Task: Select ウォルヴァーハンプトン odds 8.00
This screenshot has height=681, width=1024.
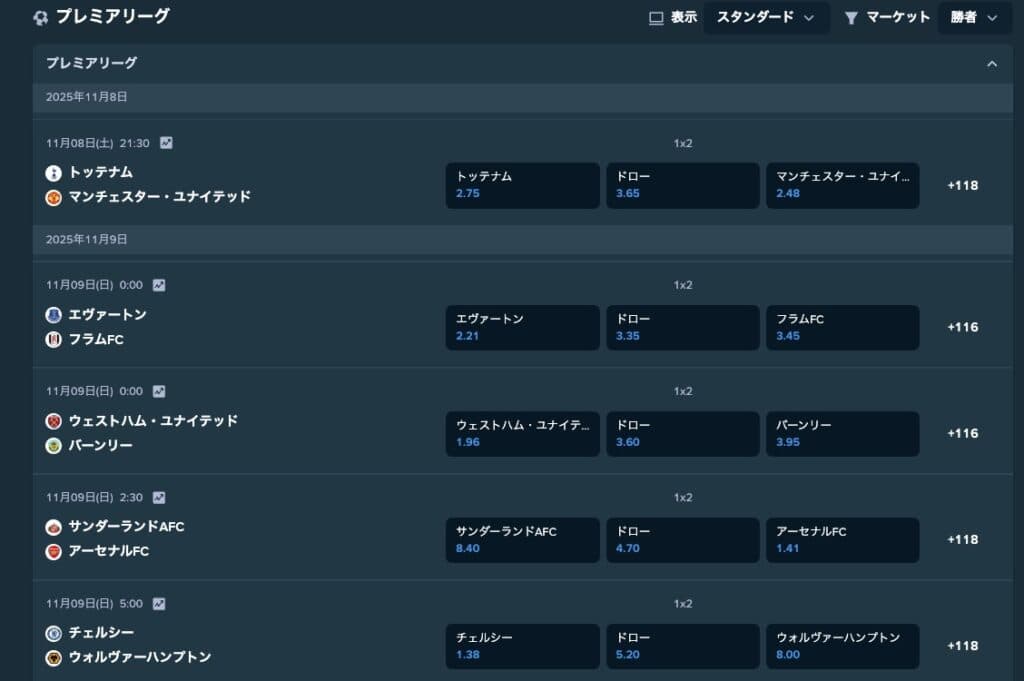Action: pyautogui.click(x=842, y=645)
